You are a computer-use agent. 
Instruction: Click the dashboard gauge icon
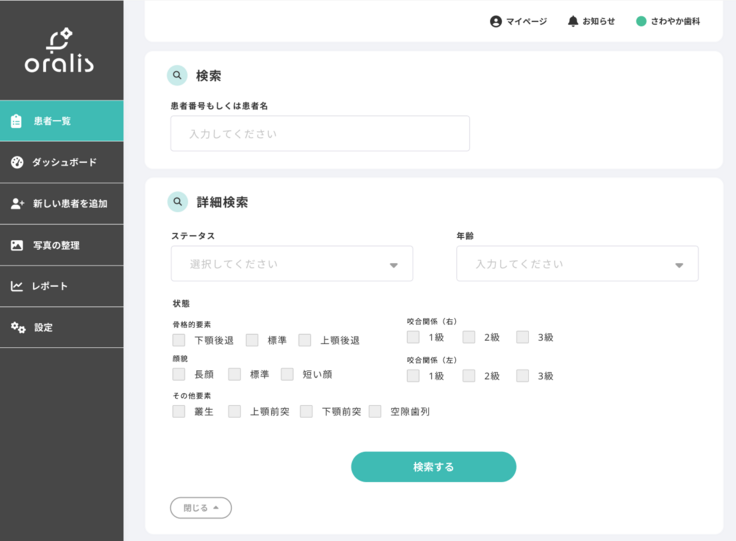16,162
